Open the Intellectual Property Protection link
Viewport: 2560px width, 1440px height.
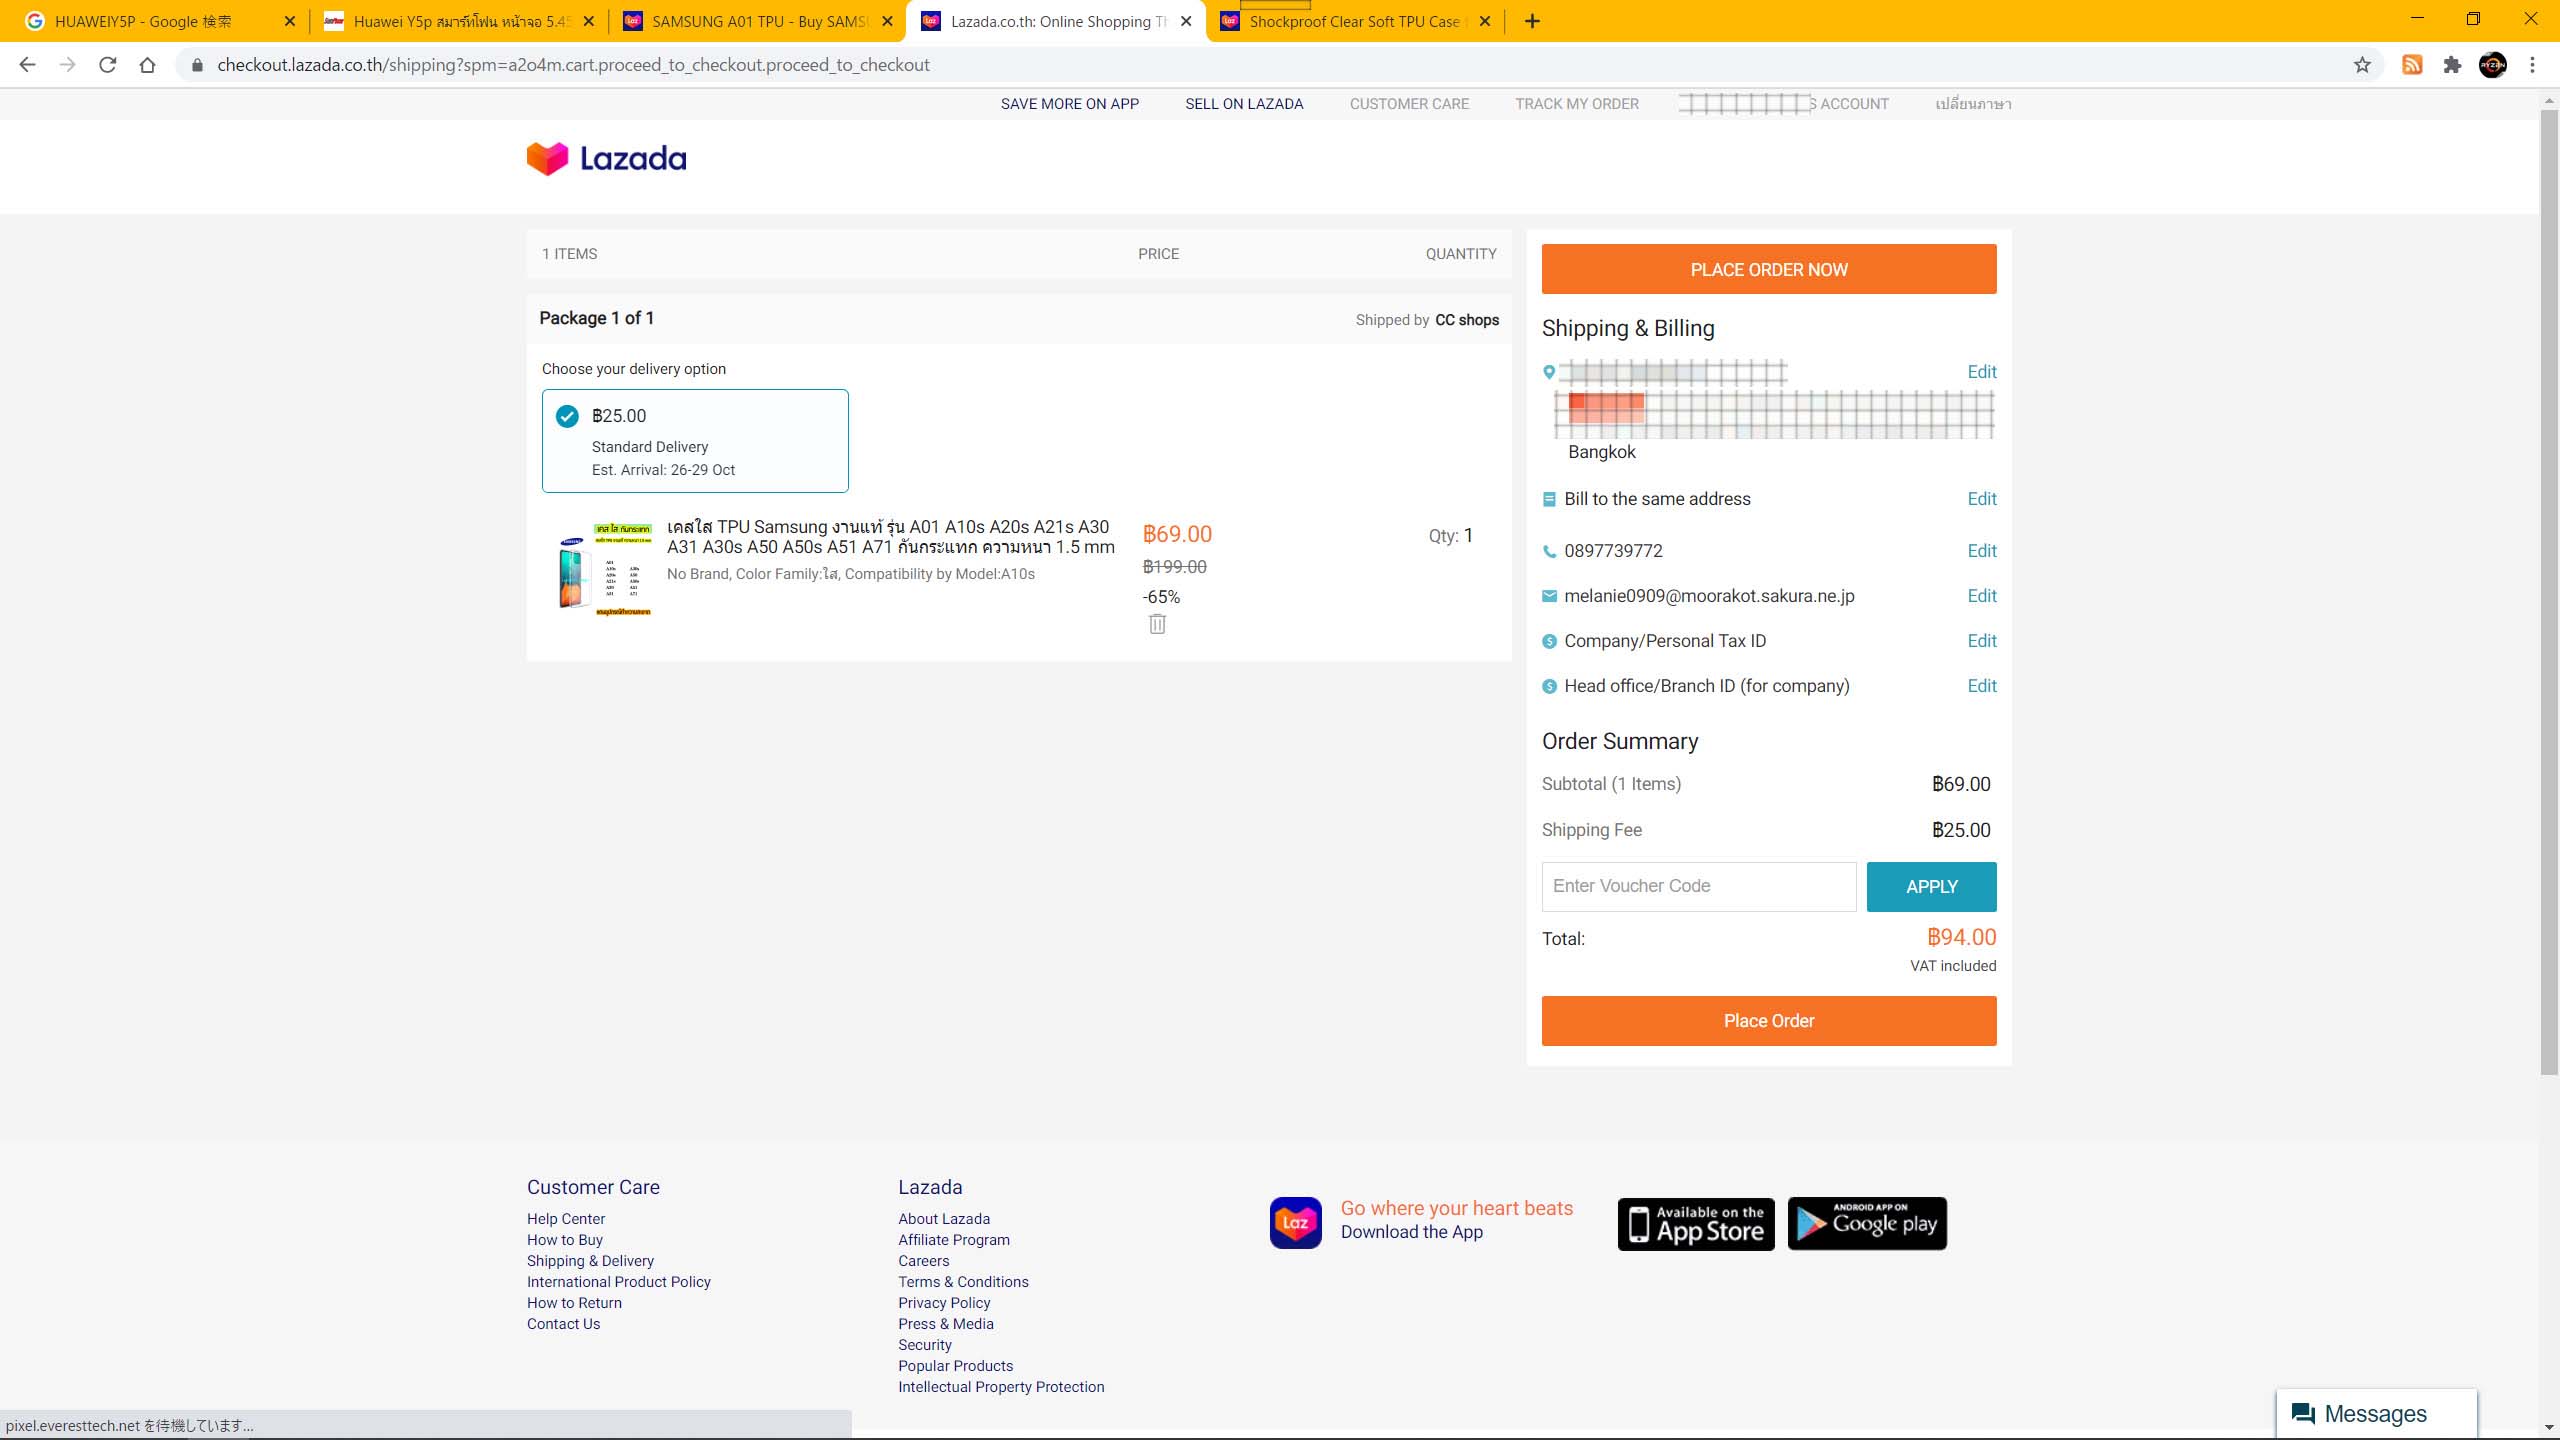(x=1001, y=1387)
